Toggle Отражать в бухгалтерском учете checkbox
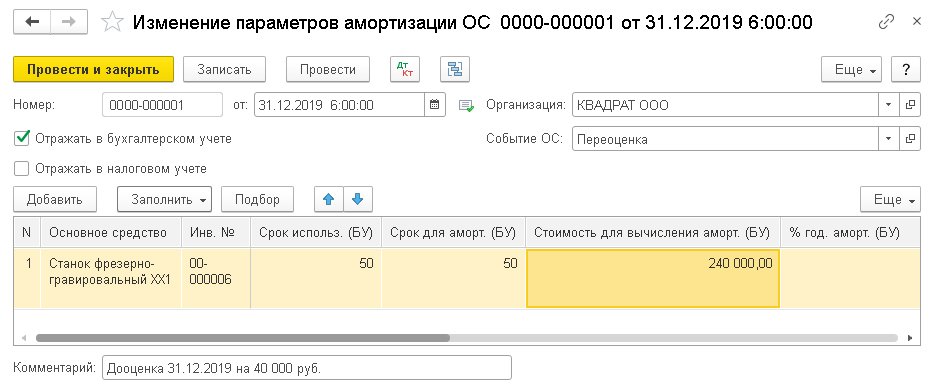The width and height of the screenshot is (935, 389). tap(21, 138)
